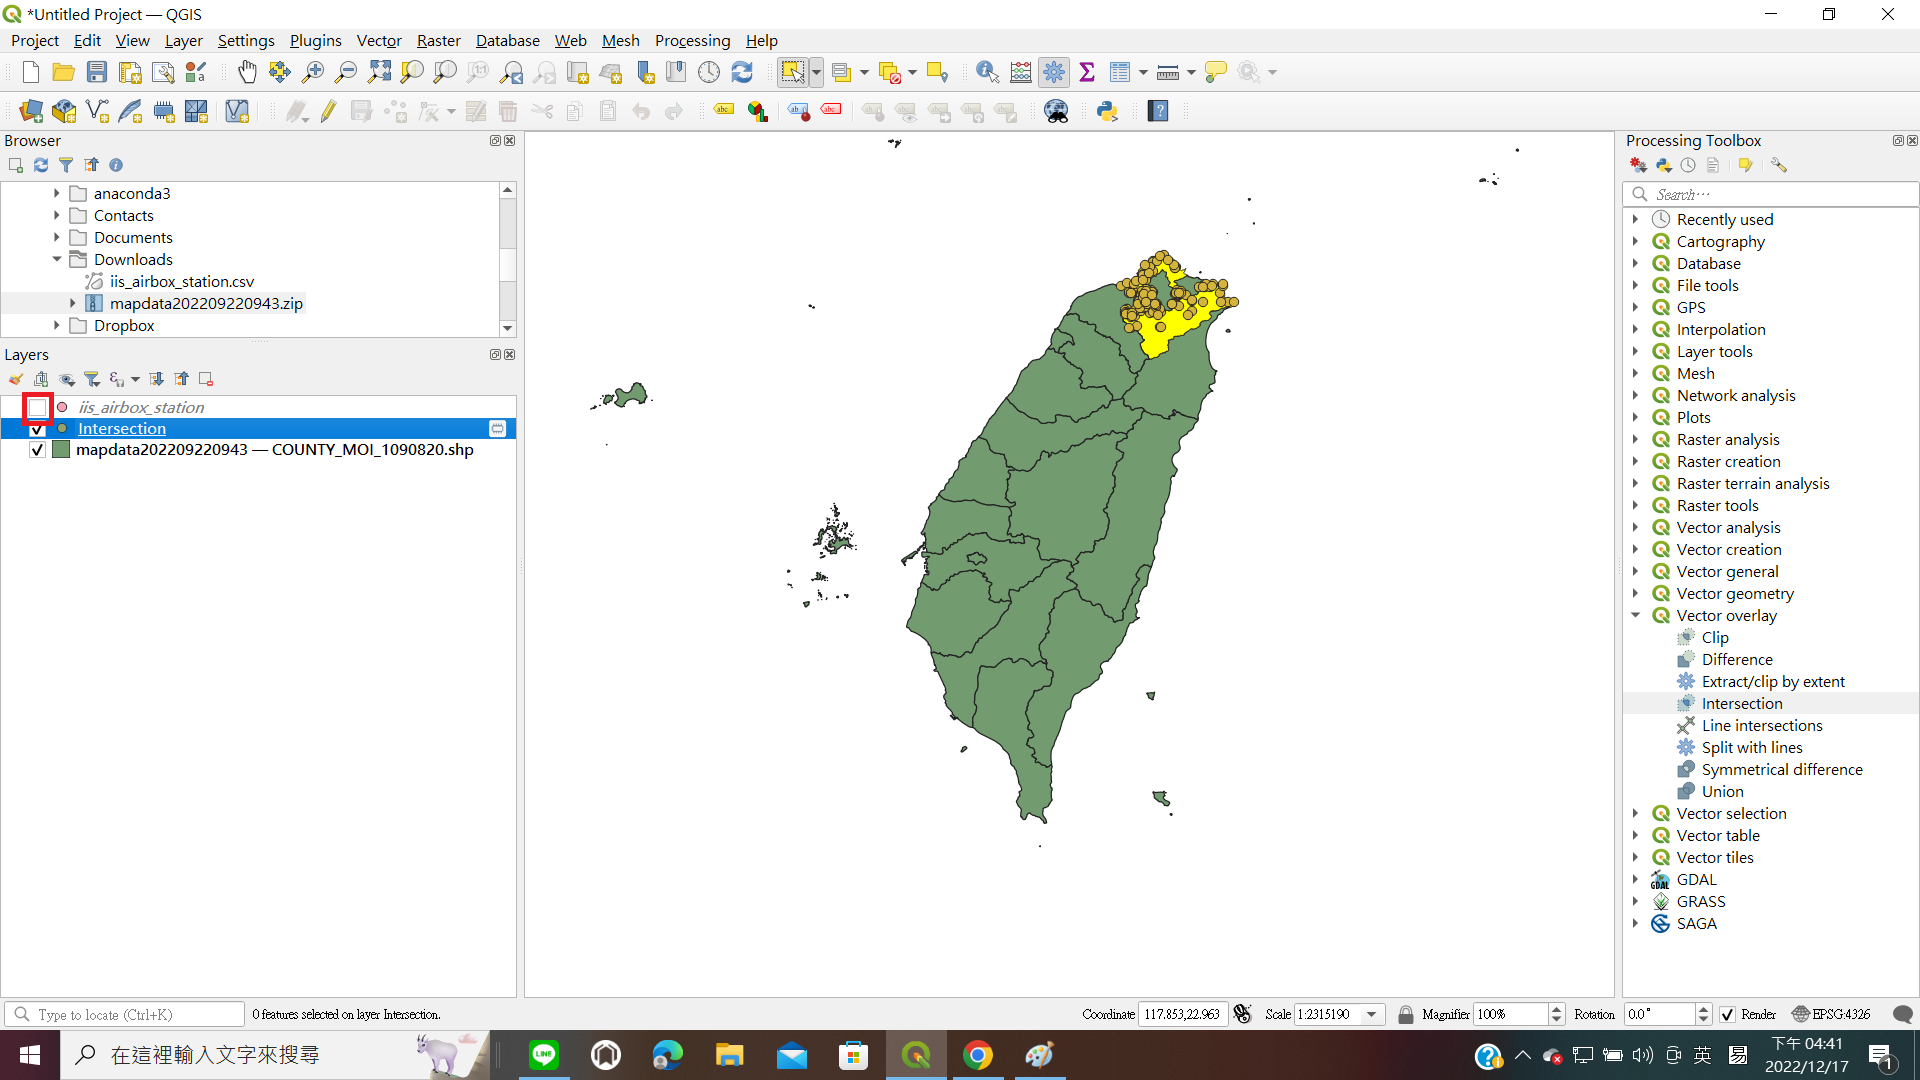Click the Refresh map icon

[x=742, y=72]
